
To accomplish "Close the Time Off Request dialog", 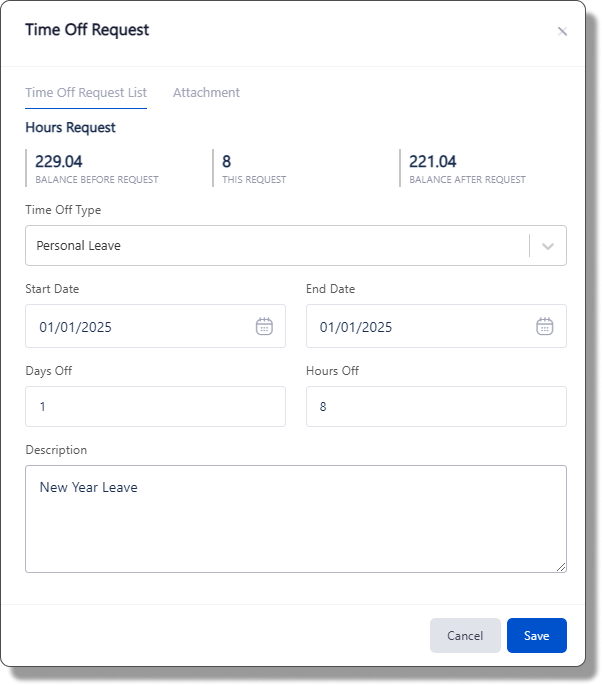I will [x=562, y=31].
